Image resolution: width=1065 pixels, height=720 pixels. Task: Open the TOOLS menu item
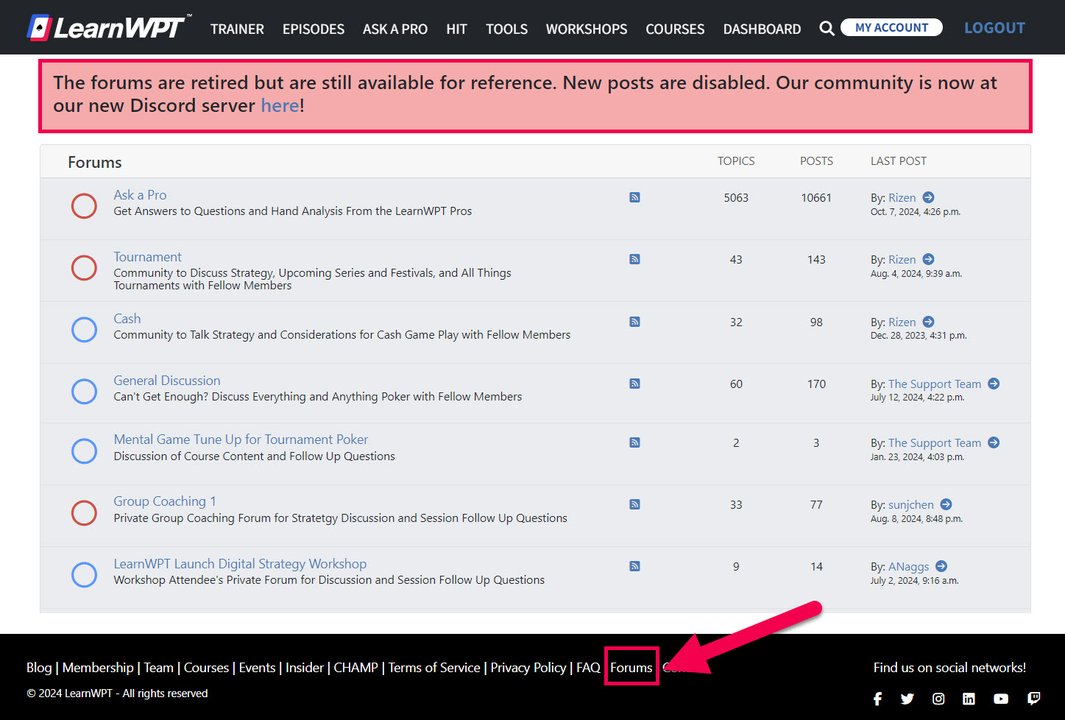[507, 29]
